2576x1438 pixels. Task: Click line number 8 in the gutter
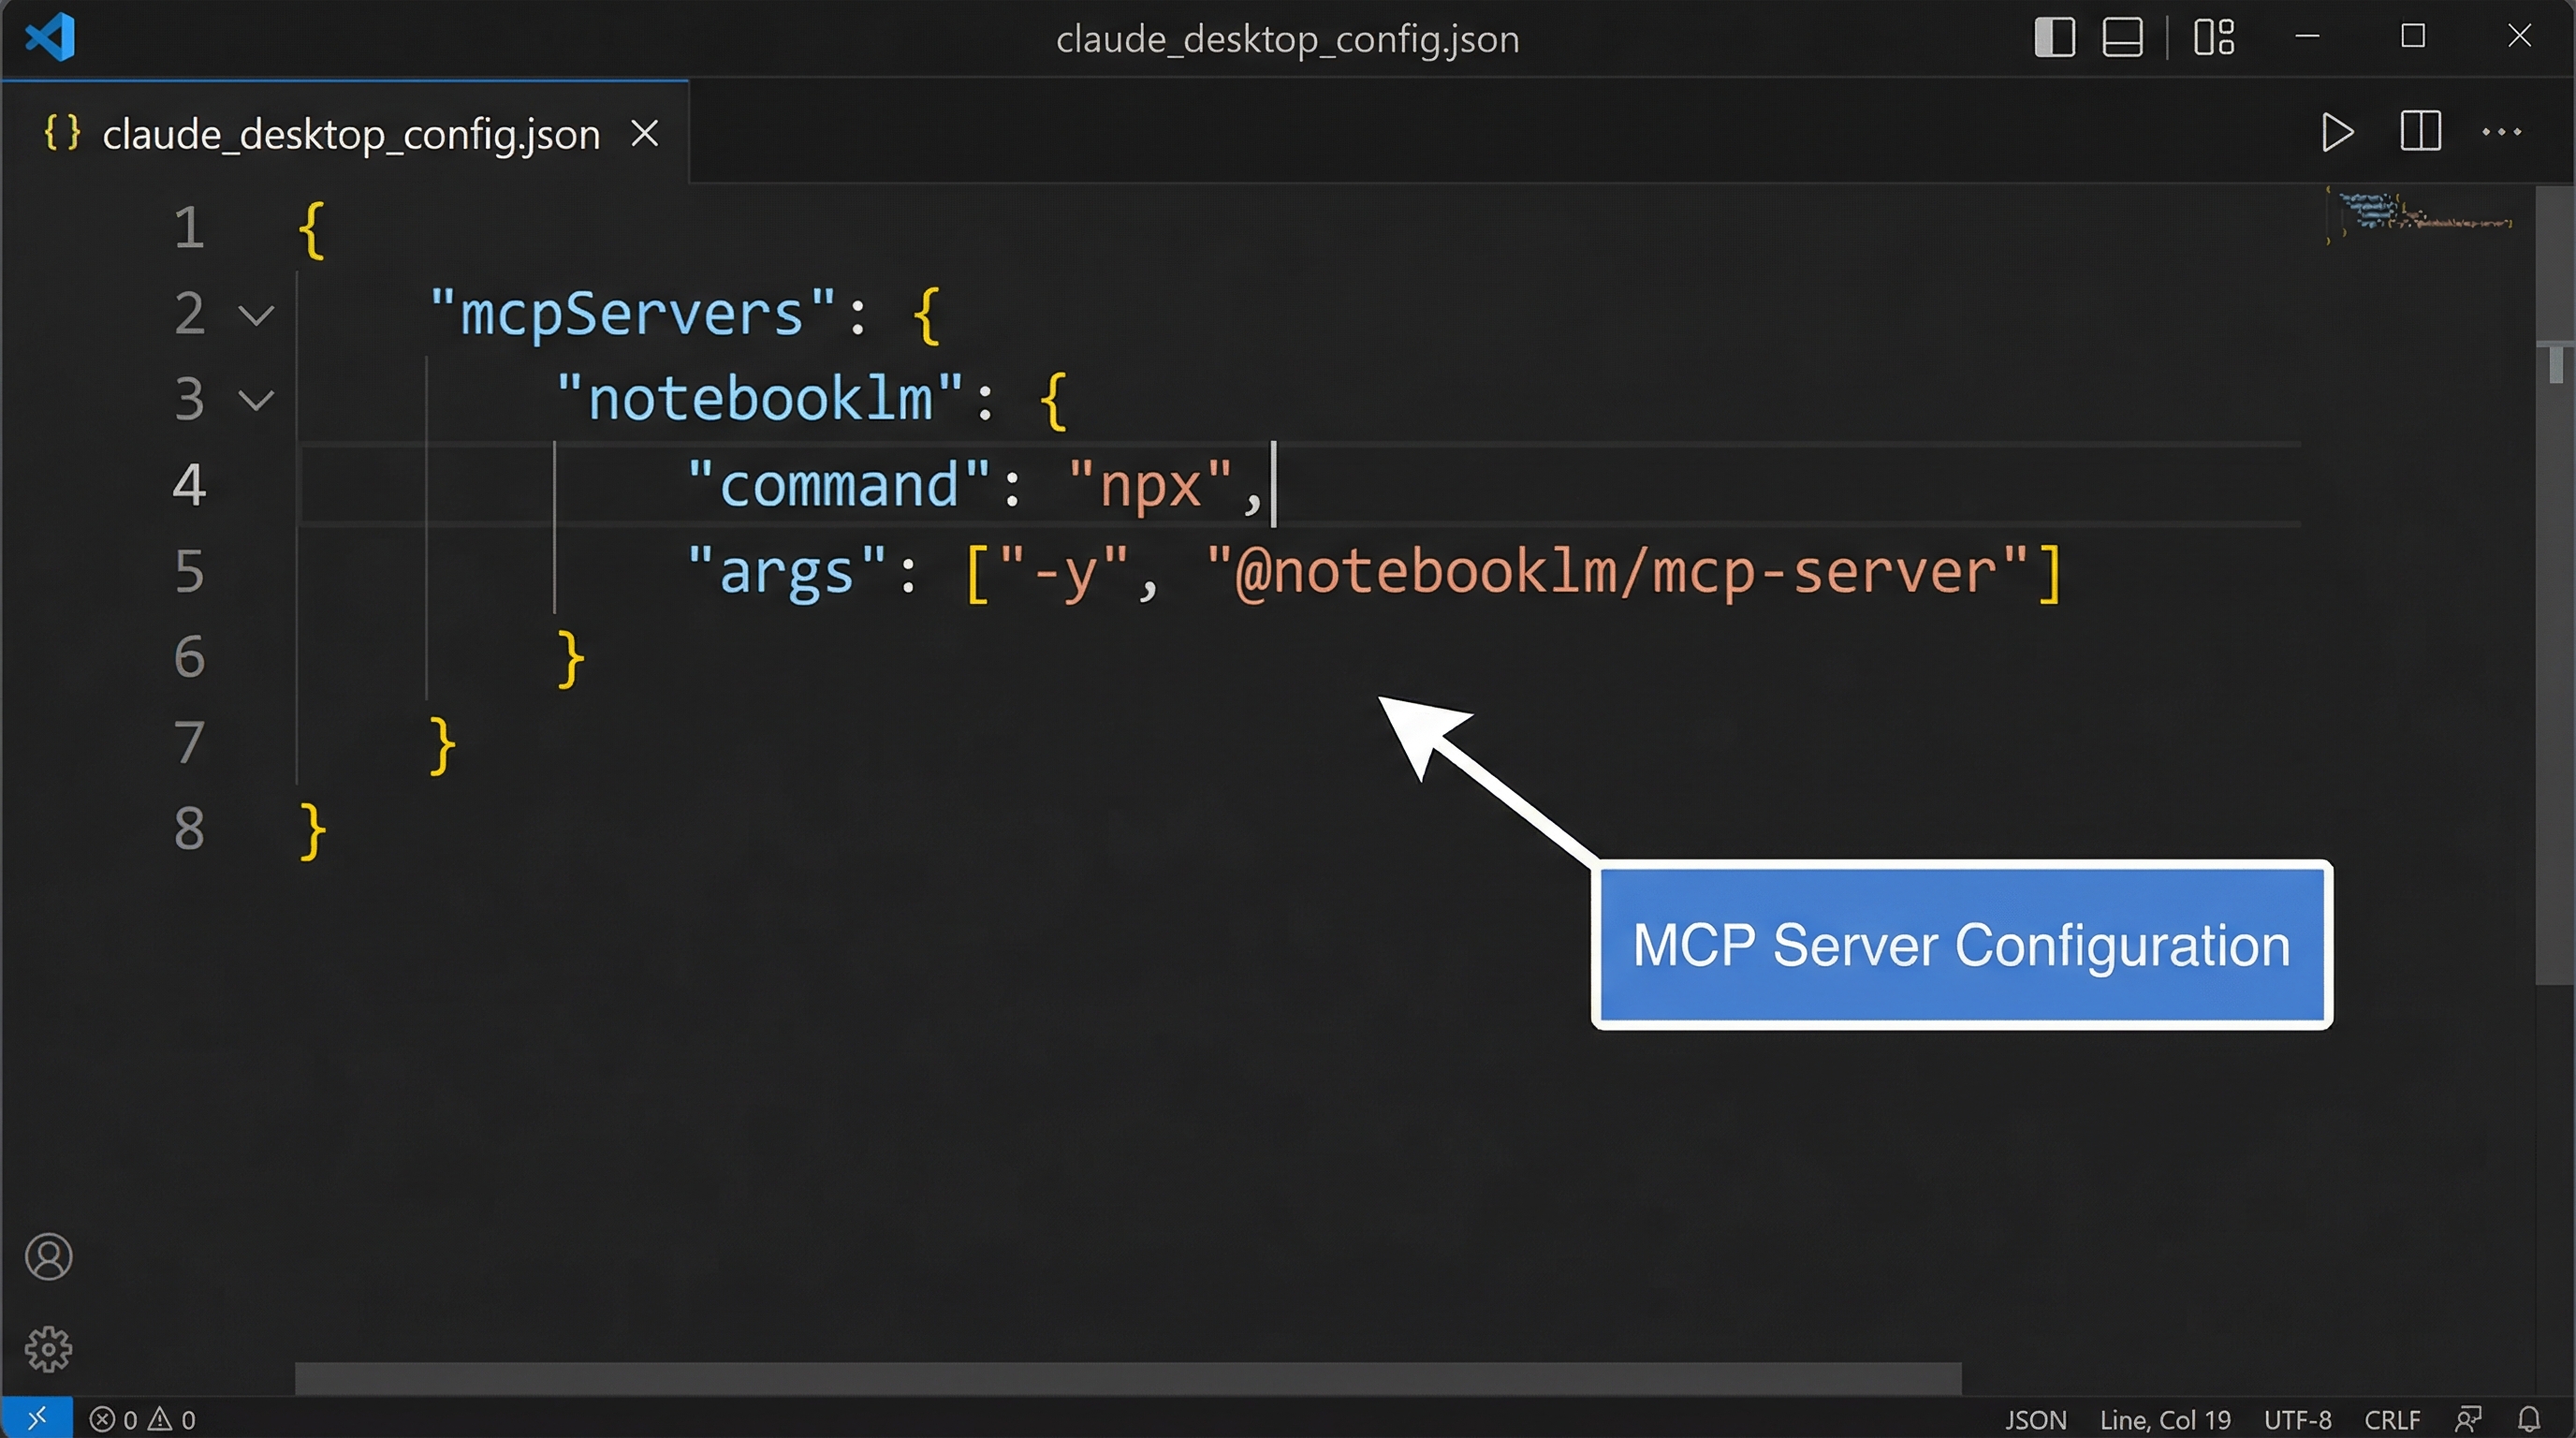point(189,828)
